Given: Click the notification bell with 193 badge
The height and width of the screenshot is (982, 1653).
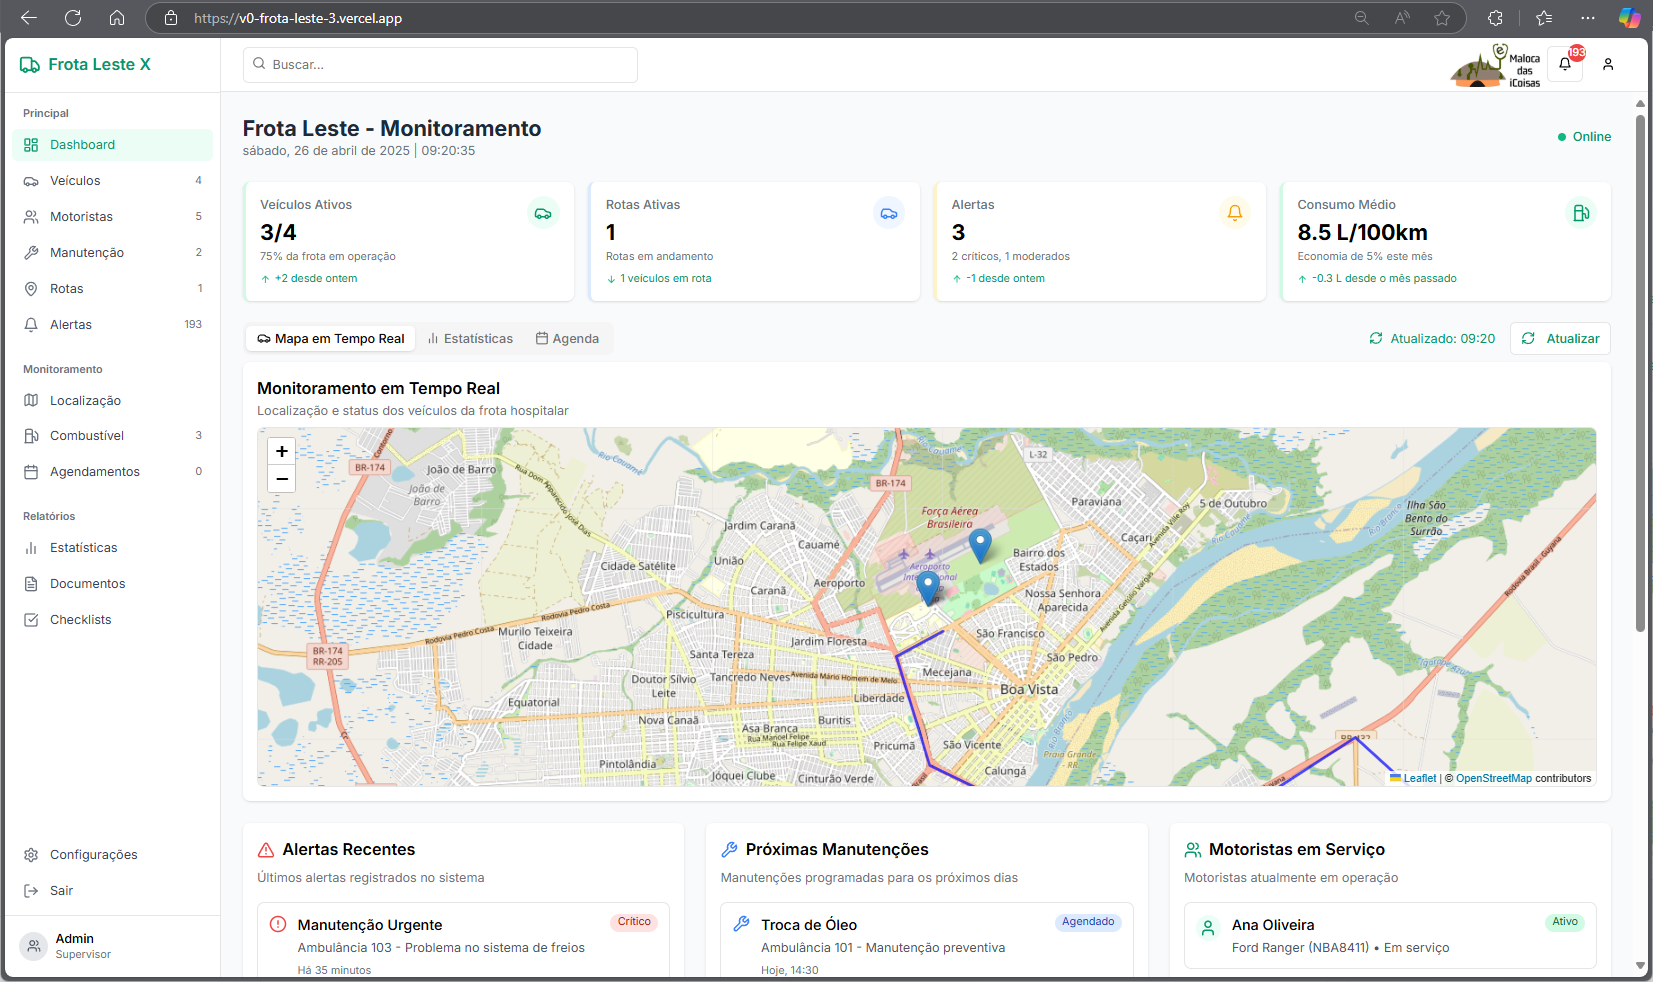Looking at the screenshot, I should click(1565, 64).
